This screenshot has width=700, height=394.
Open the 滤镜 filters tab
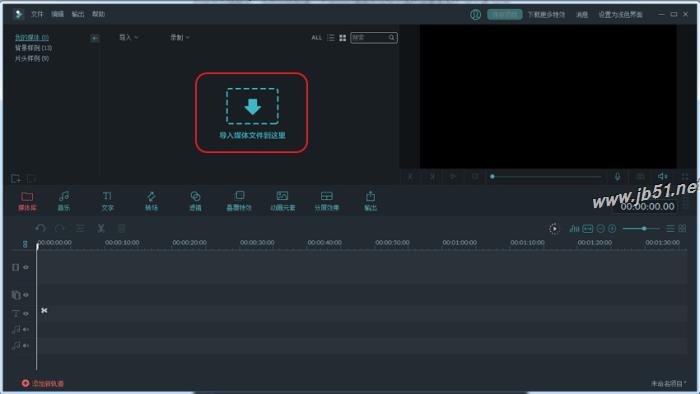tap(195, 201)
